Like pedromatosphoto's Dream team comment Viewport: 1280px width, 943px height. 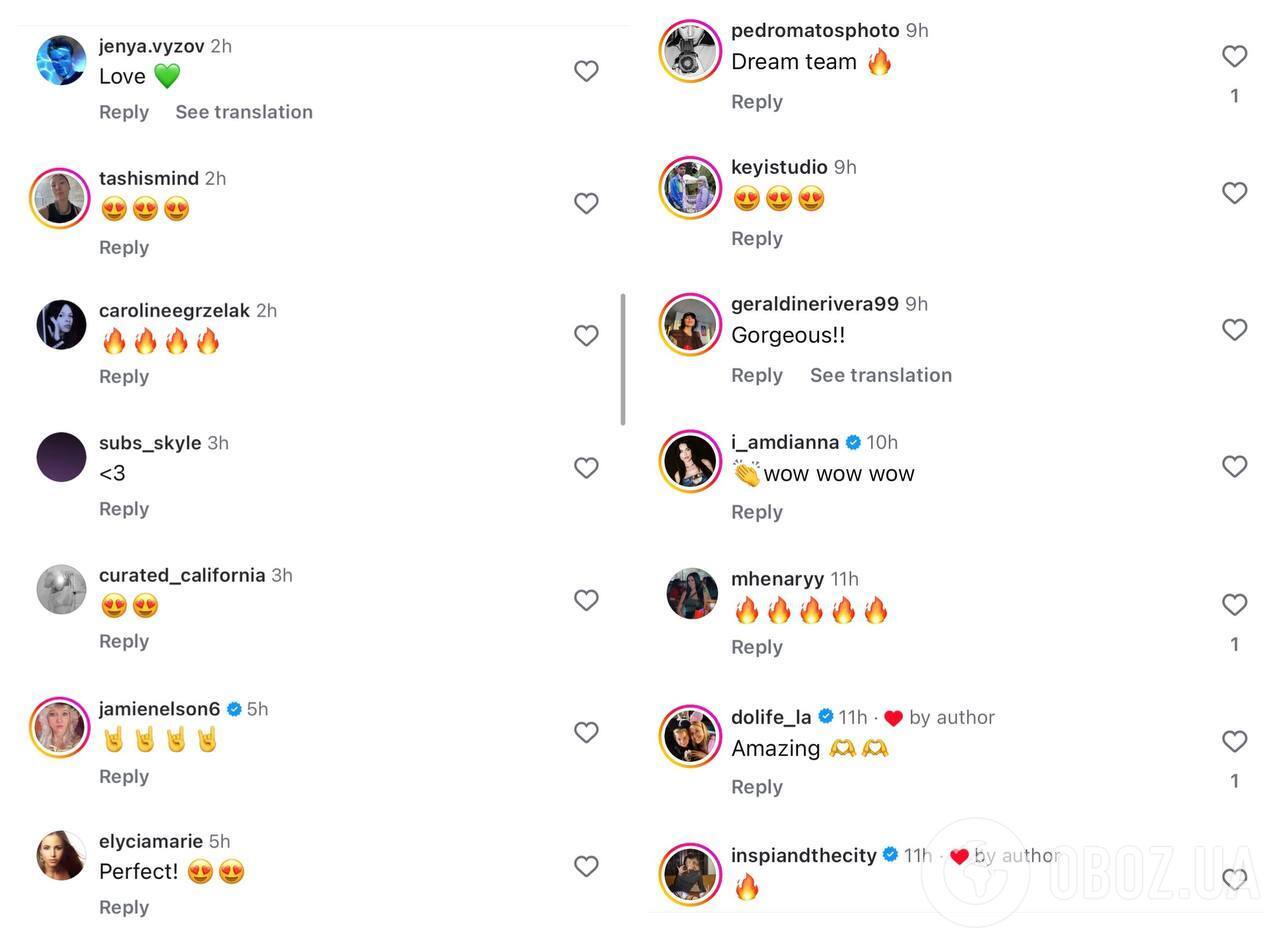click(x=1234, y=56)
